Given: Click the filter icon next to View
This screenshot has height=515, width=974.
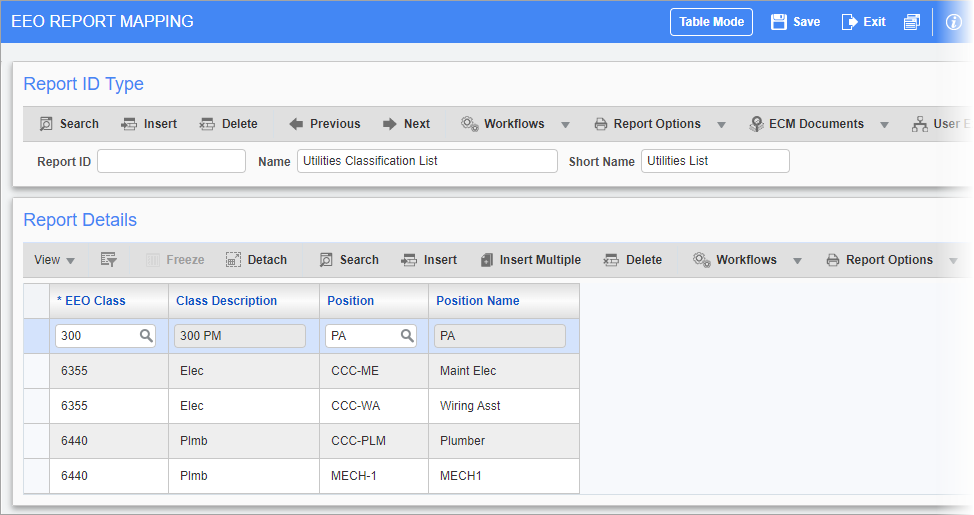Looking at the screenshot, I should (x=109, y=260).
